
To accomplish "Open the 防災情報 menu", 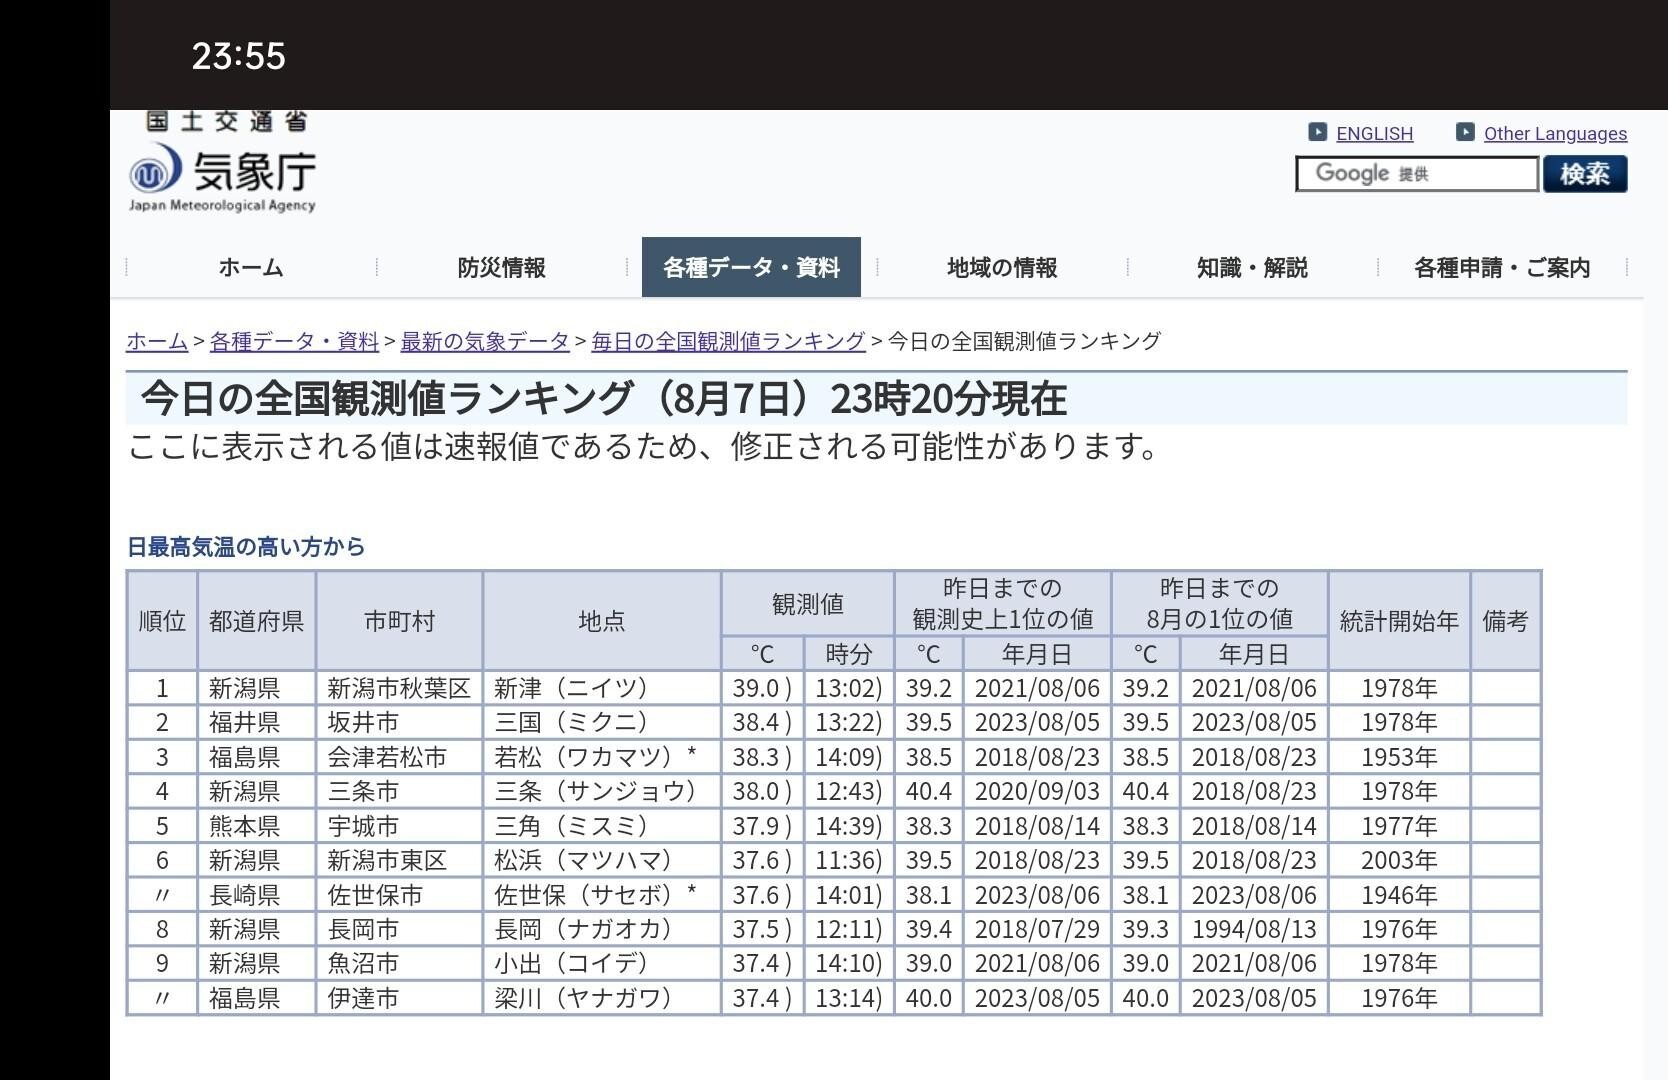I will (x=502, y=267).
